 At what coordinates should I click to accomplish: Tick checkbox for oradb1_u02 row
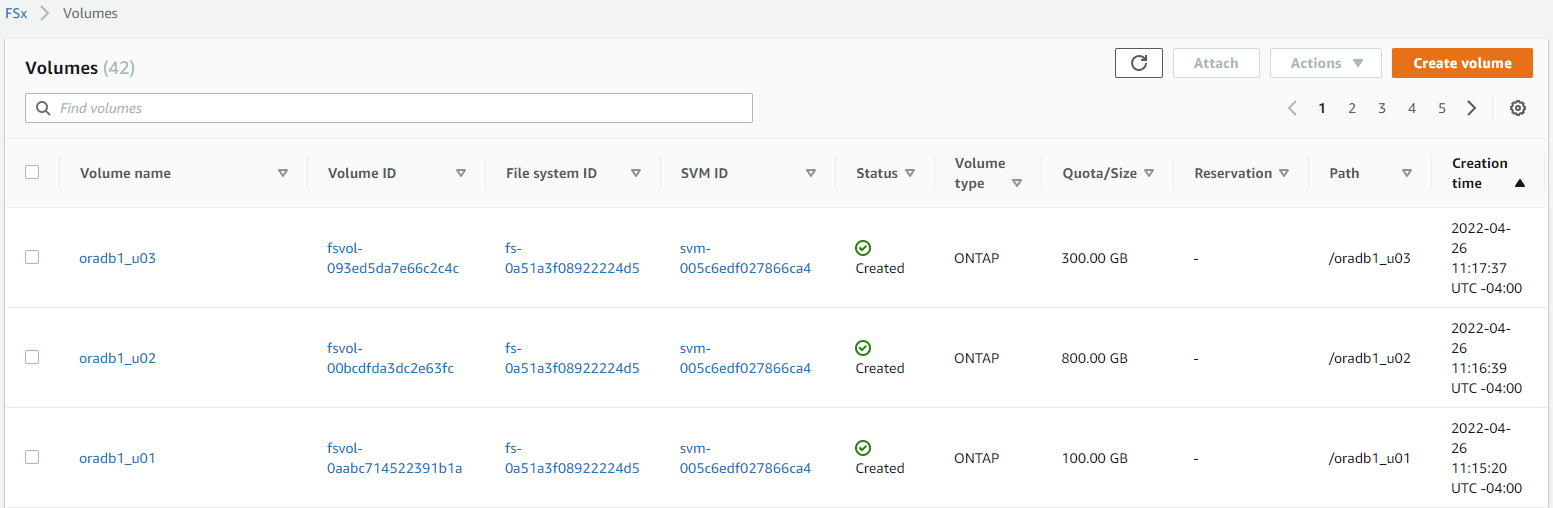(x=32, y=357)
